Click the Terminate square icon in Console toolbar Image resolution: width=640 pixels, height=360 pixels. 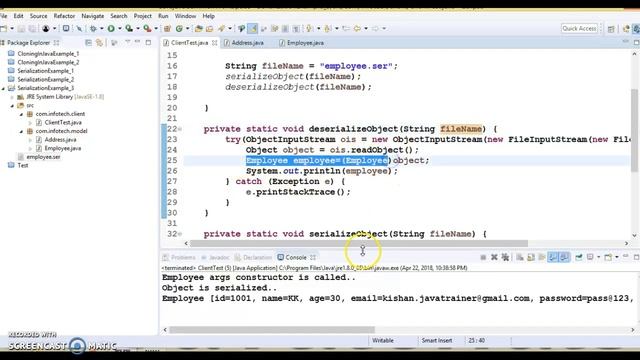pos(483,257)
